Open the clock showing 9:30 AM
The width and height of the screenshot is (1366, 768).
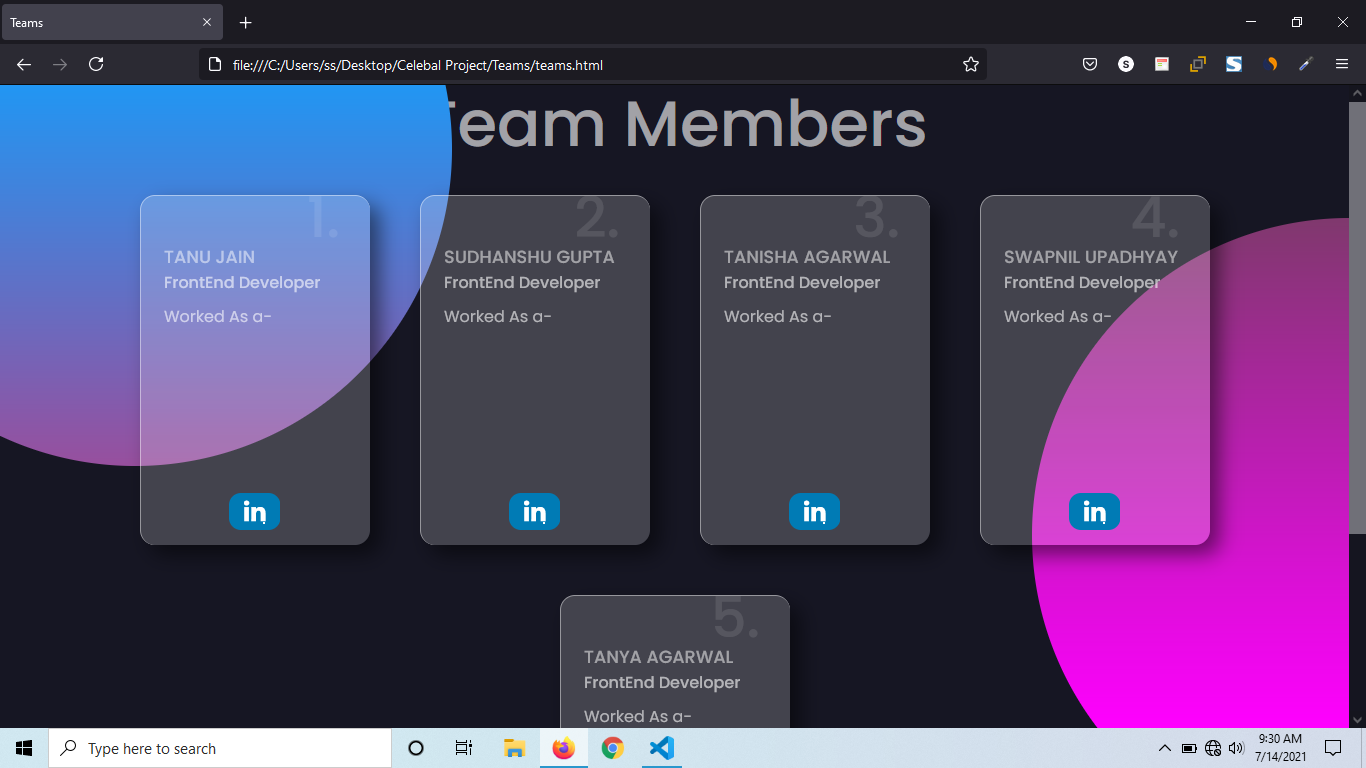1280,748
